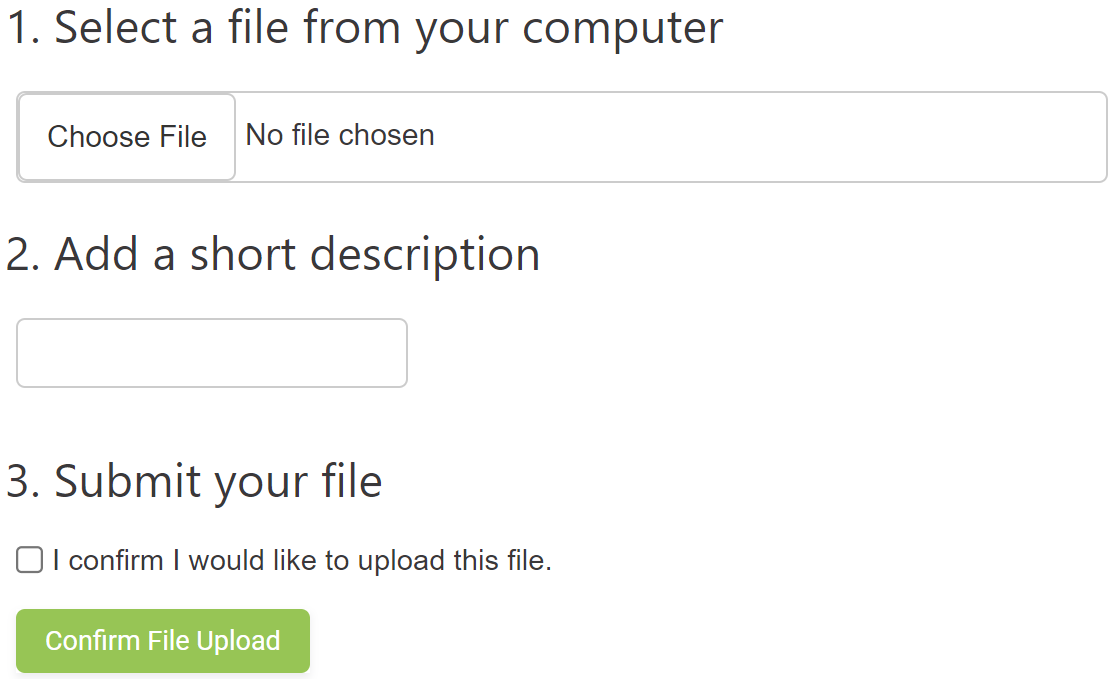Click the Confirm File Upload button
This screenshot has width=1116, height=679.
point(163,641)
